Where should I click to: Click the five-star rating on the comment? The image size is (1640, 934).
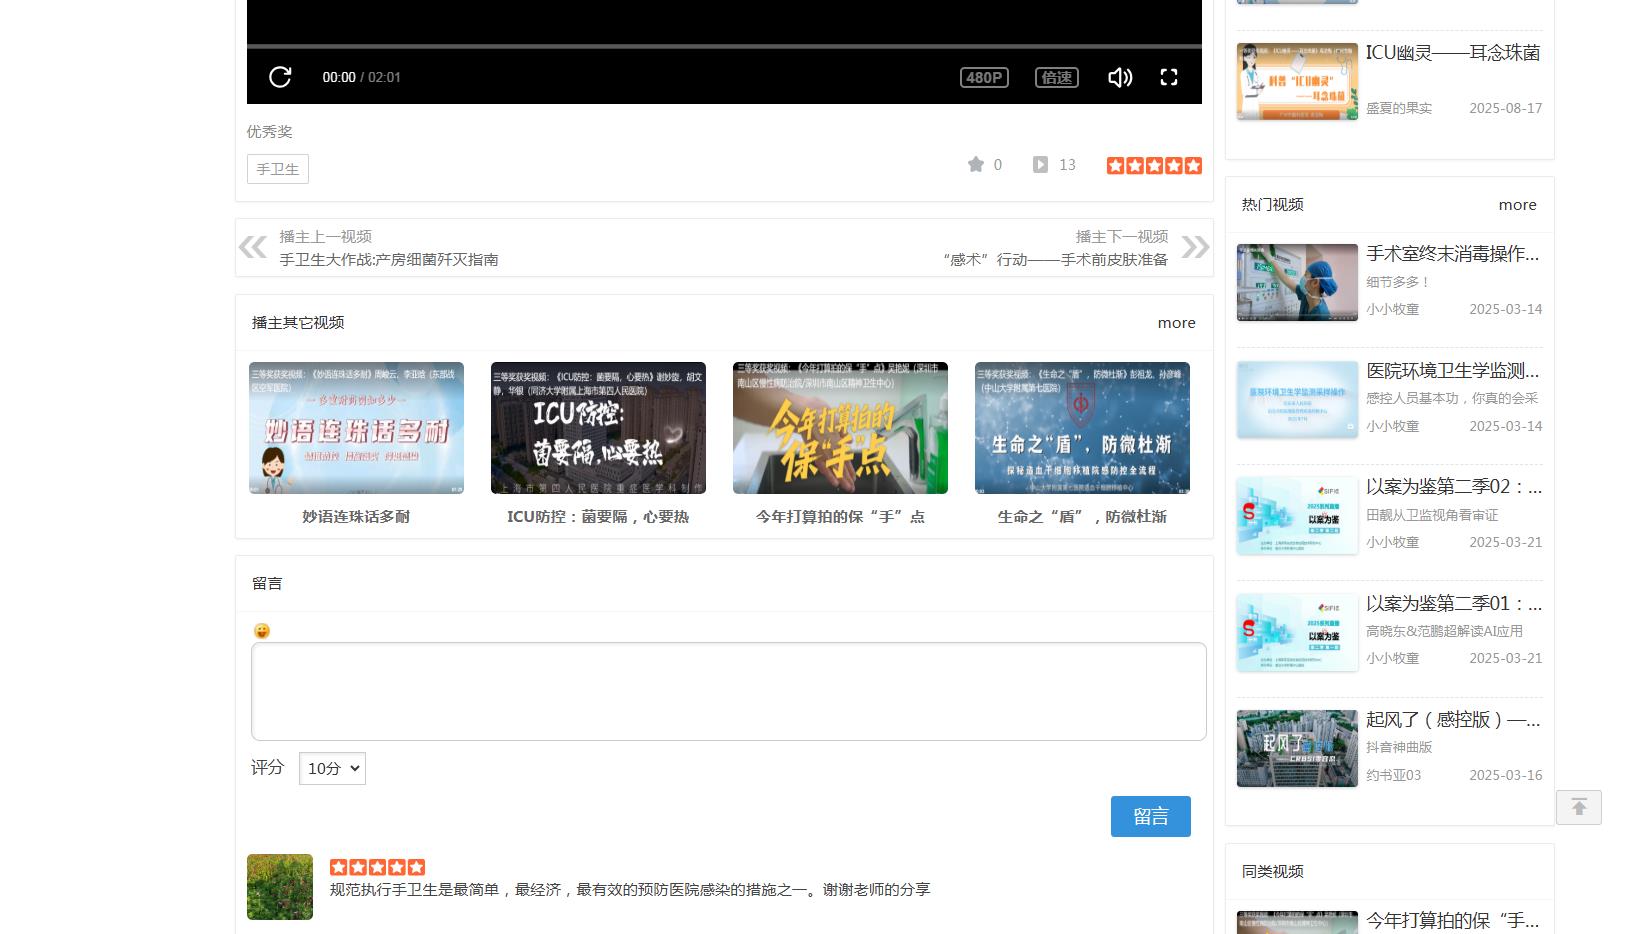click(377, 867)
